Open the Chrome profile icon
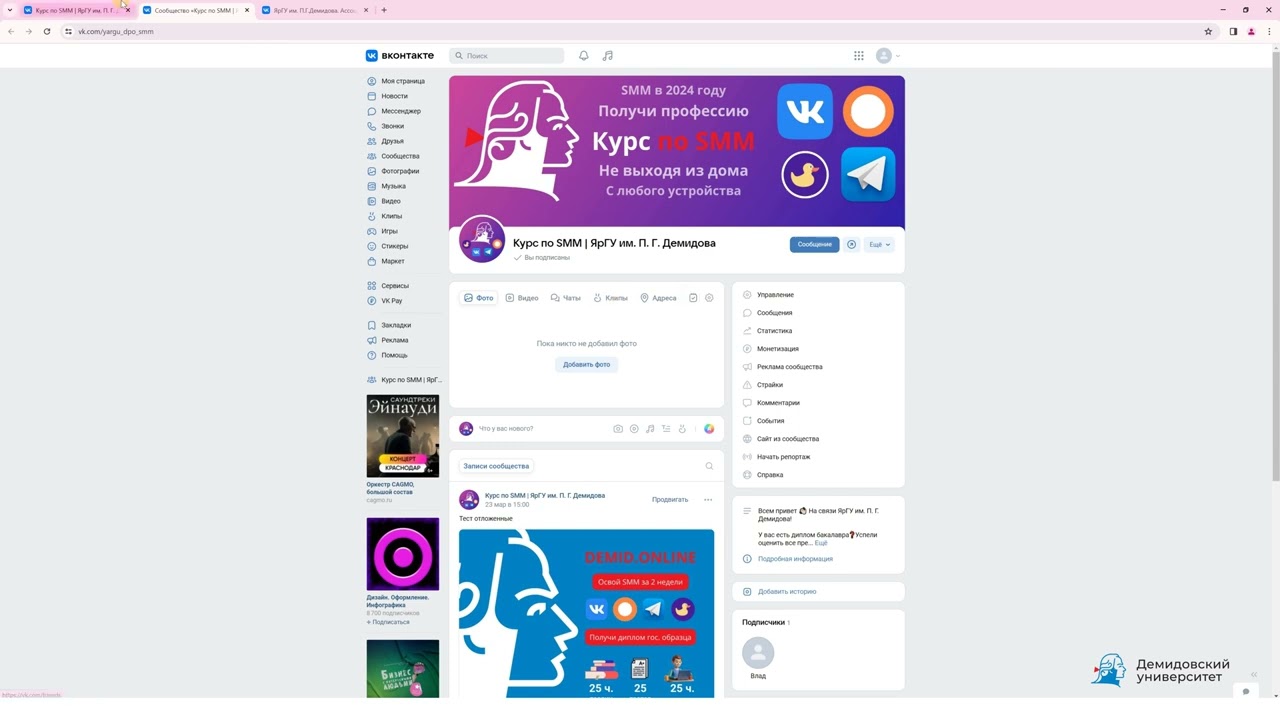The image size is (1280, 720). [1250, 31]
